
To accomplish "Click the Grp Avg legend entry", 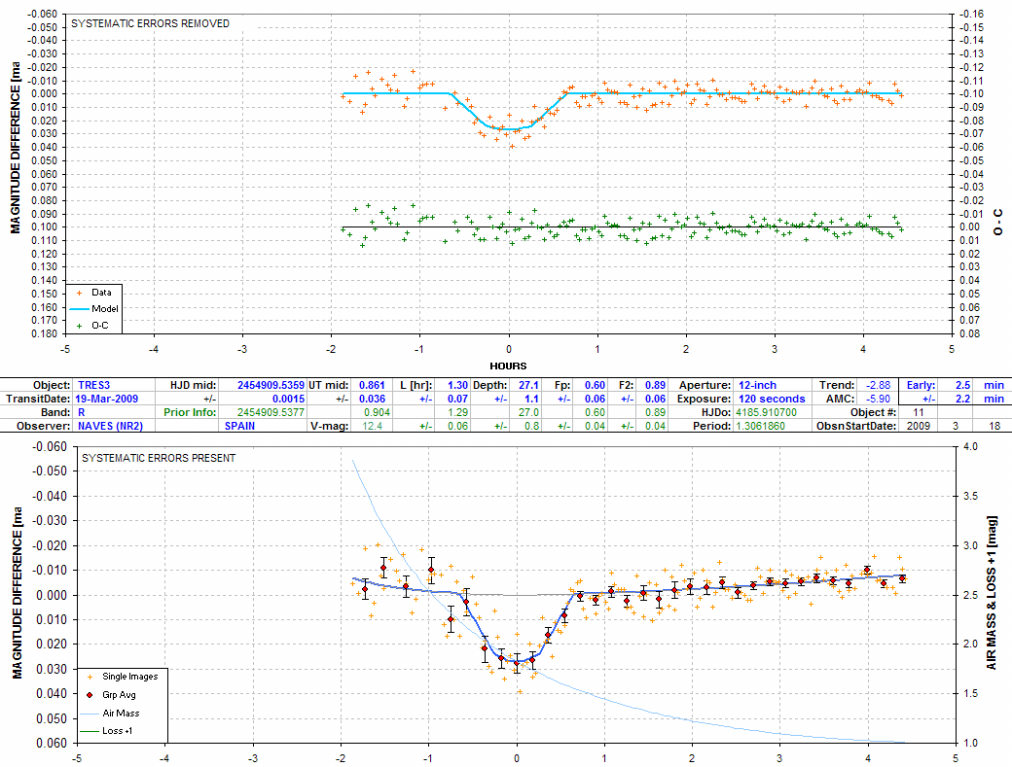I will [x=119, y=695].
